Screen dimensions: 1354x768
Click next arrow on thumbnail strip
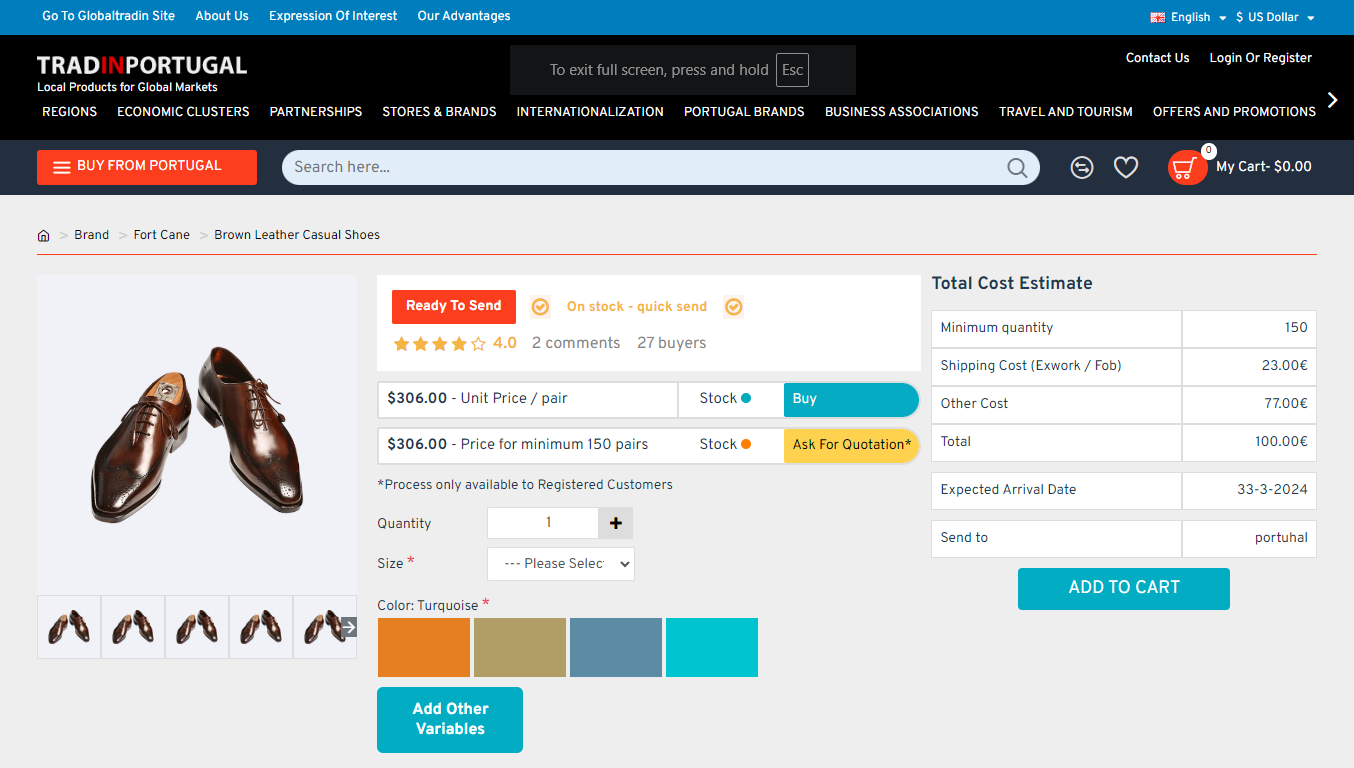click(x=348, y=627)
